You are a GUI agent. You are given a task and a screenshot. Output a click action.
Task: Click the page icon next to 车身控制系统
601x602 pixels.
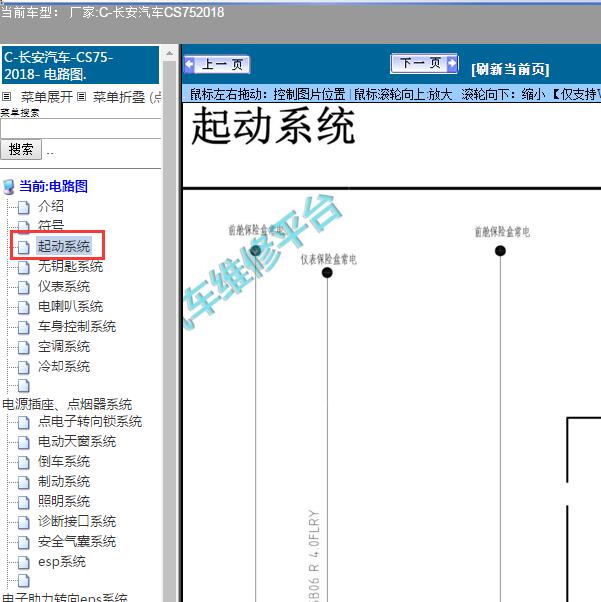(23, 327)
